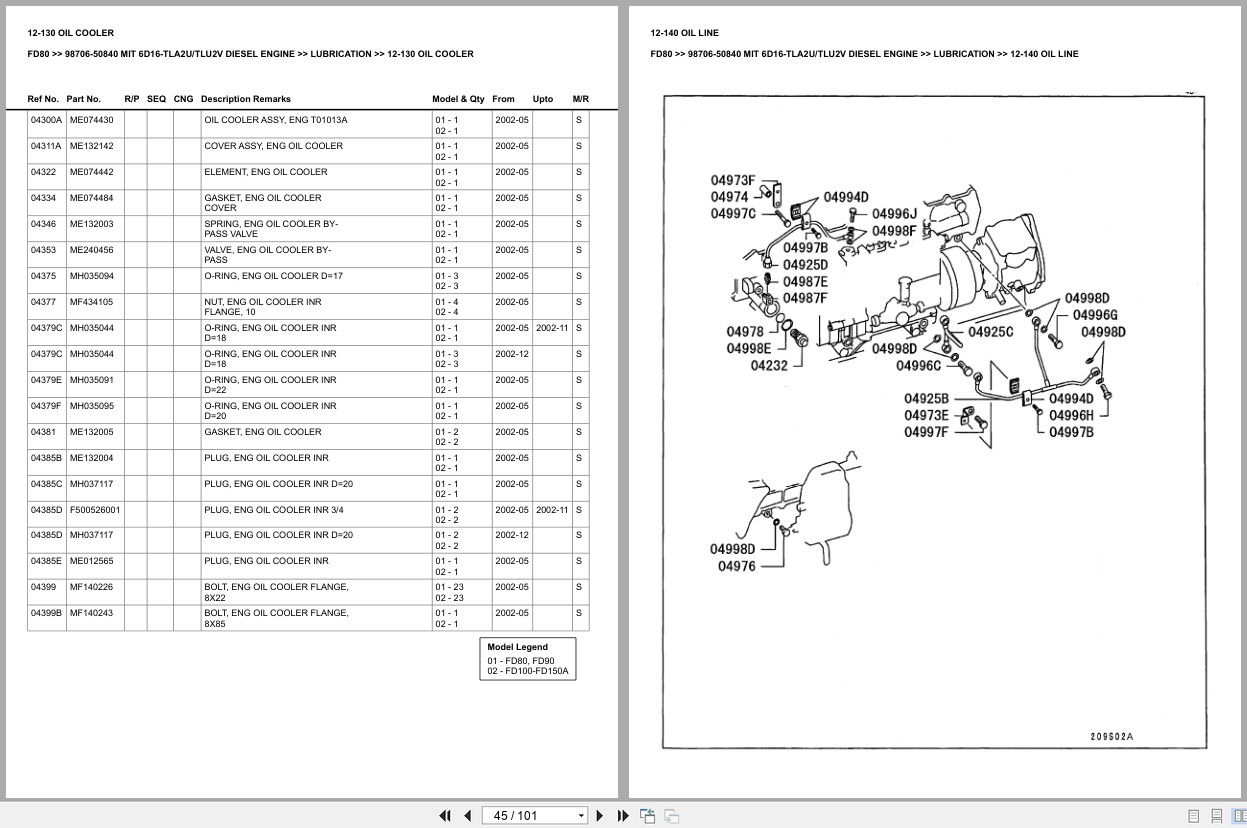Viewport: 1247px width, 828px height.
Task: Click the left page breadcrumb ending 12-130 OIL COOLER
Action: click(x=250, y=54)
